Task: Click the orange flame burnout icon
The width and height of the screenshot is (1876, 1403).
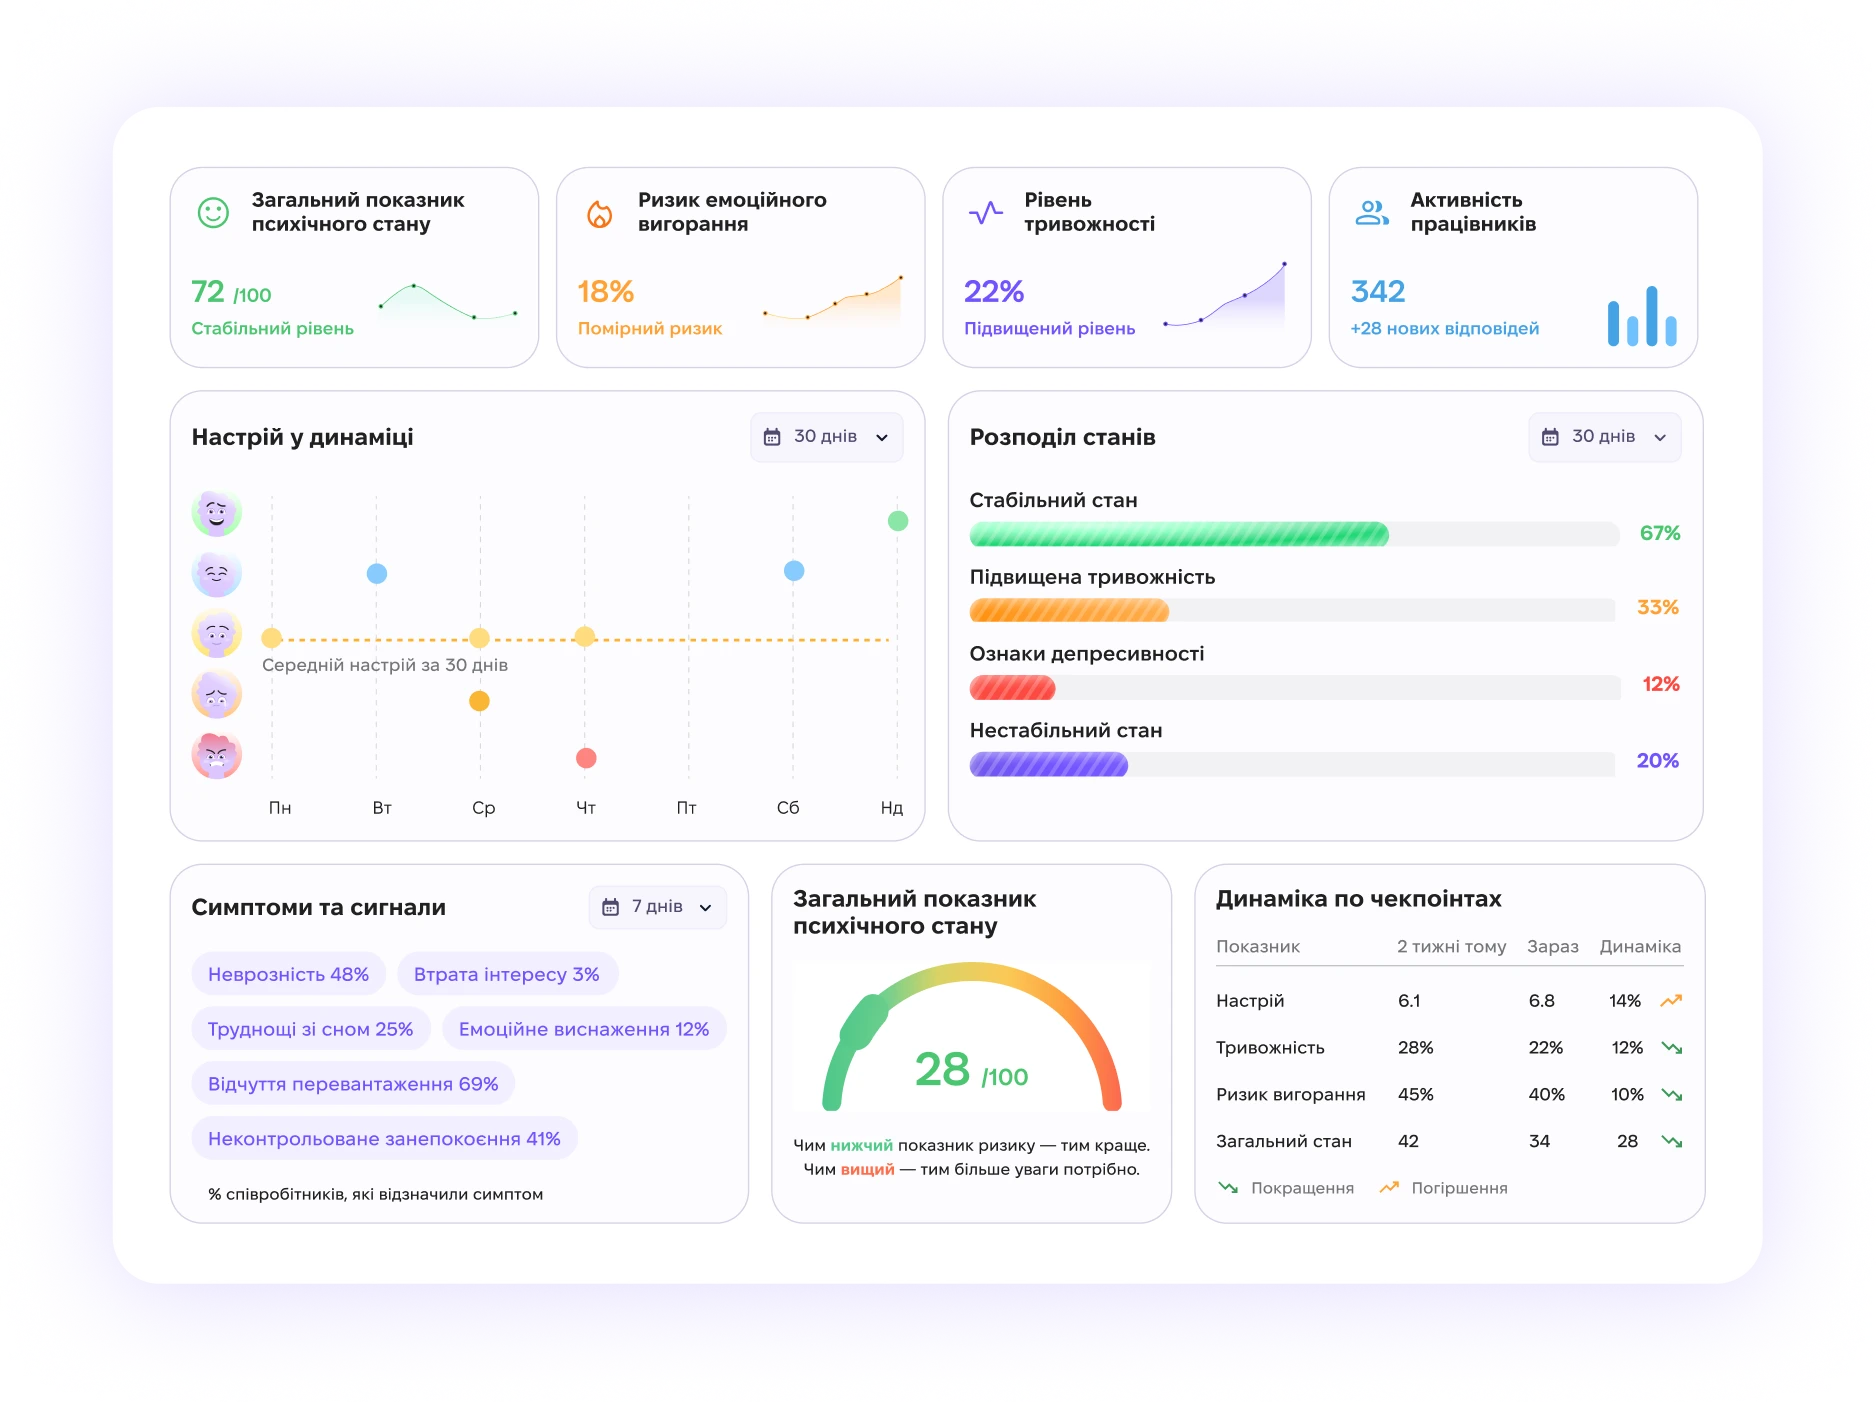Action: coord(599,213)
